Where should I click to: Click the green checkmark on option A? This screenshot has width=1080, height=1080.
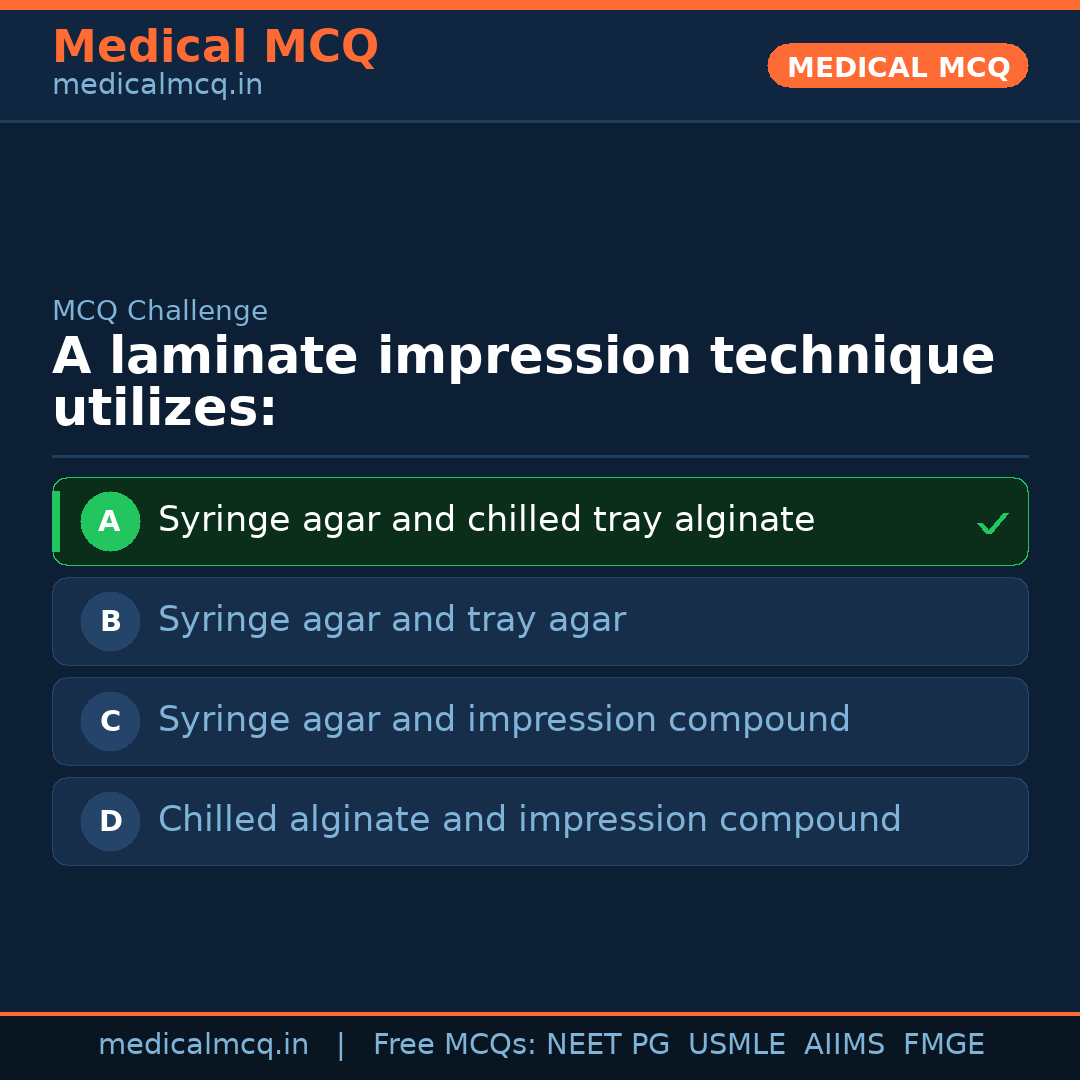pos(992,523)
